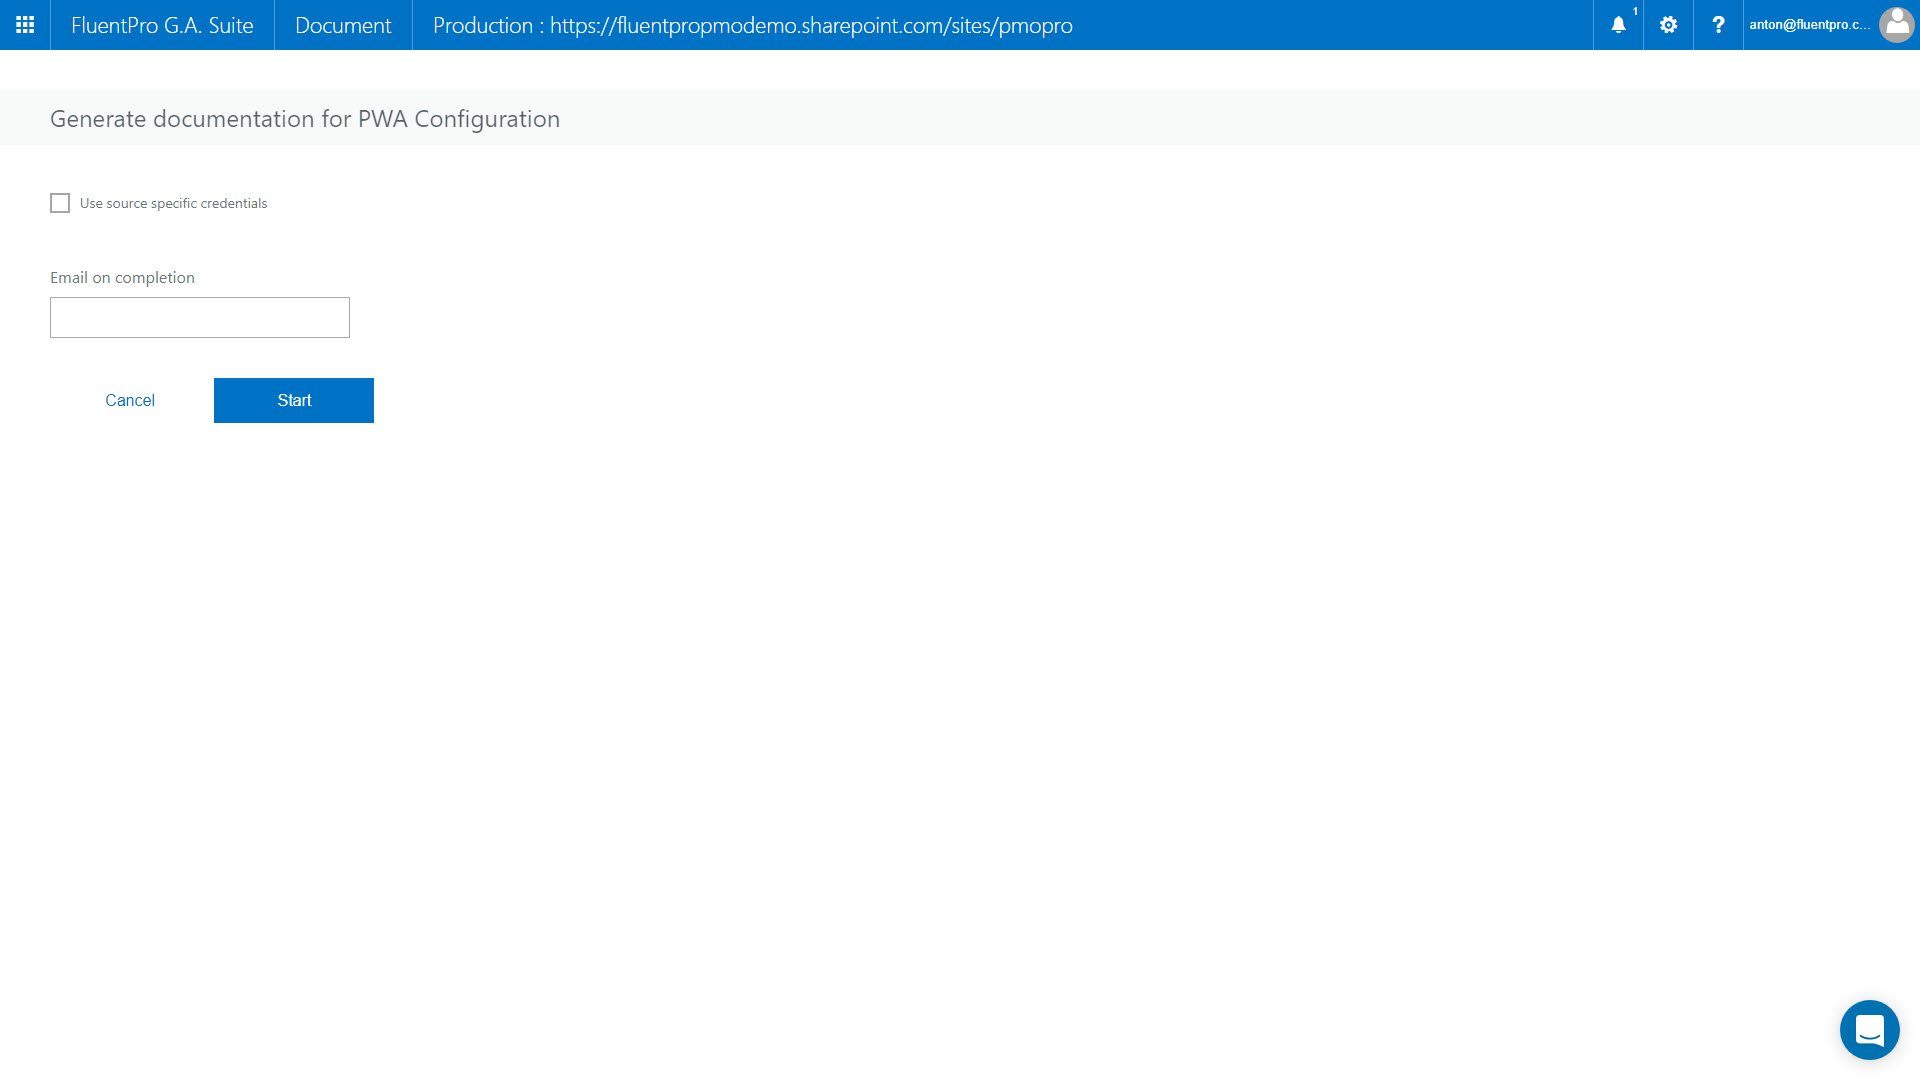This screenshot has width=1920, height=1080.
Task: Click the notification count badge
Action: click(x=1635, y=12)
